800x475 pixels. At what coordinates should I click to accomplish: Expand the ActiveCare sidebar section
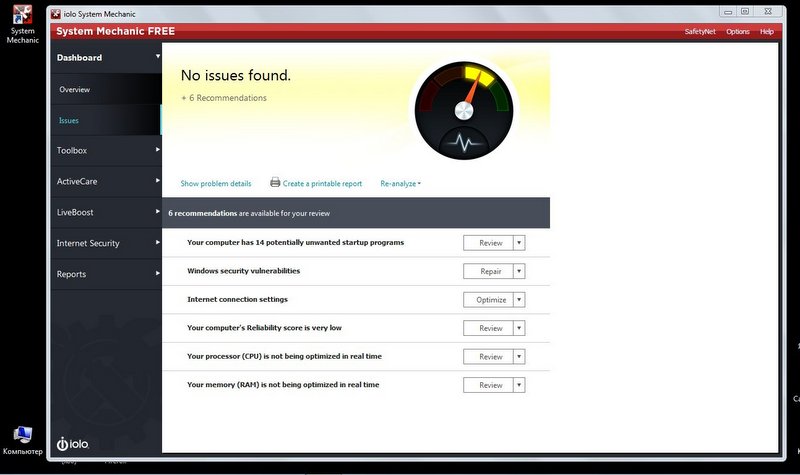158,181
